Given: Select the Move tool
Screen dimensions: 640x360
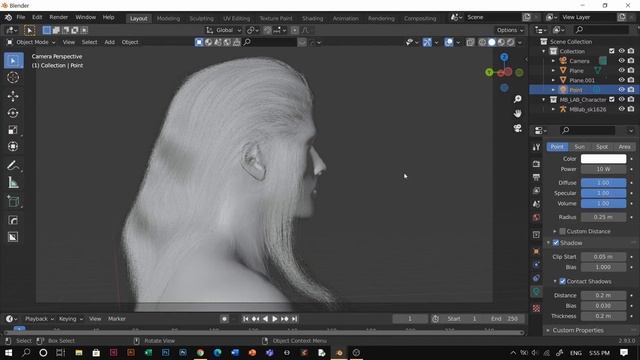Looking at the screenshot, I should pyautogui.click(x=13, y=96).
